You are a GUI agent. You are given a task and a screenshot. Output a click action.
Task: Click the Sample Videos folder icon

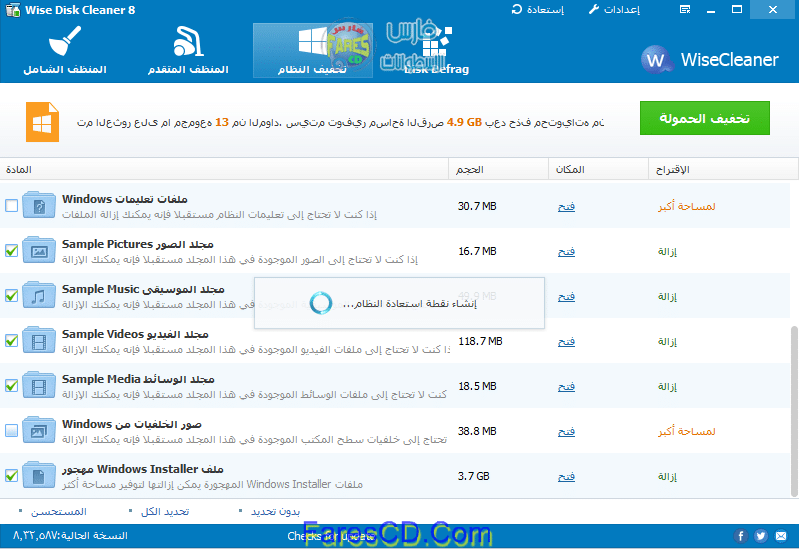coord(39,340)
